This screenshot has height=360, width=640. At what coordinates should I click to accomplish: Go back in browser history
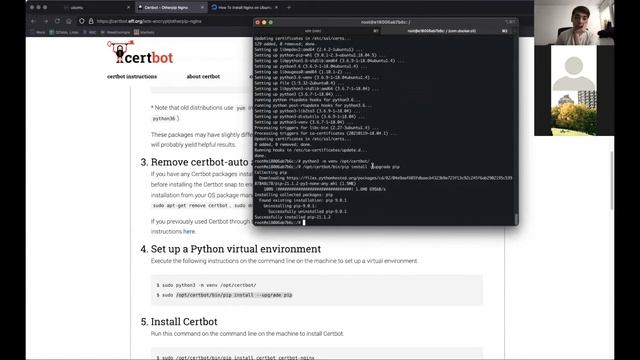point(33,21)
